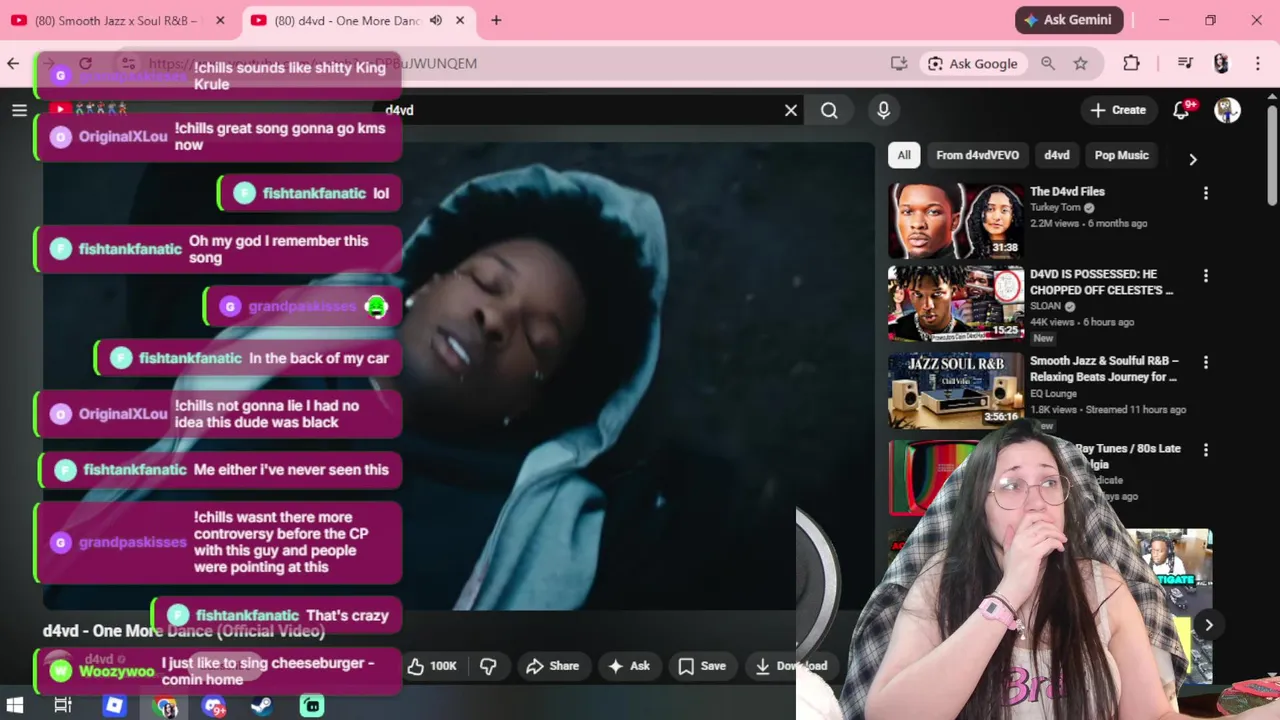
Task: Clear the d4vd search text with X
Action: point(791,110)
